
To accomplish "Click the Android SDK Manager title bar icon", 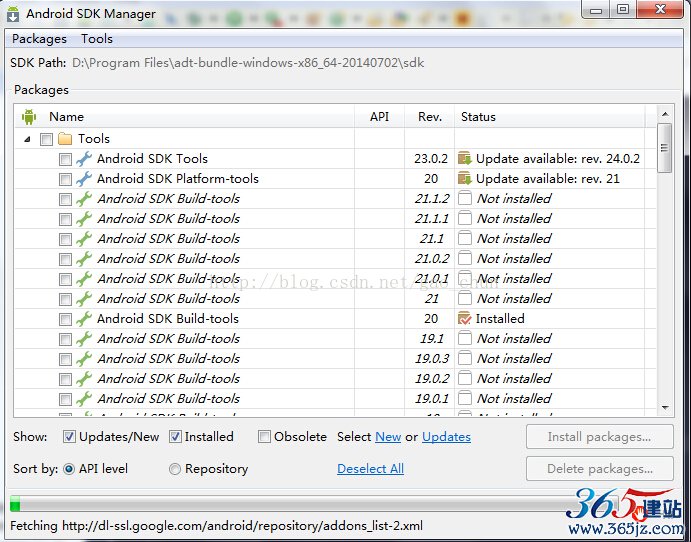I will point(13,14).
